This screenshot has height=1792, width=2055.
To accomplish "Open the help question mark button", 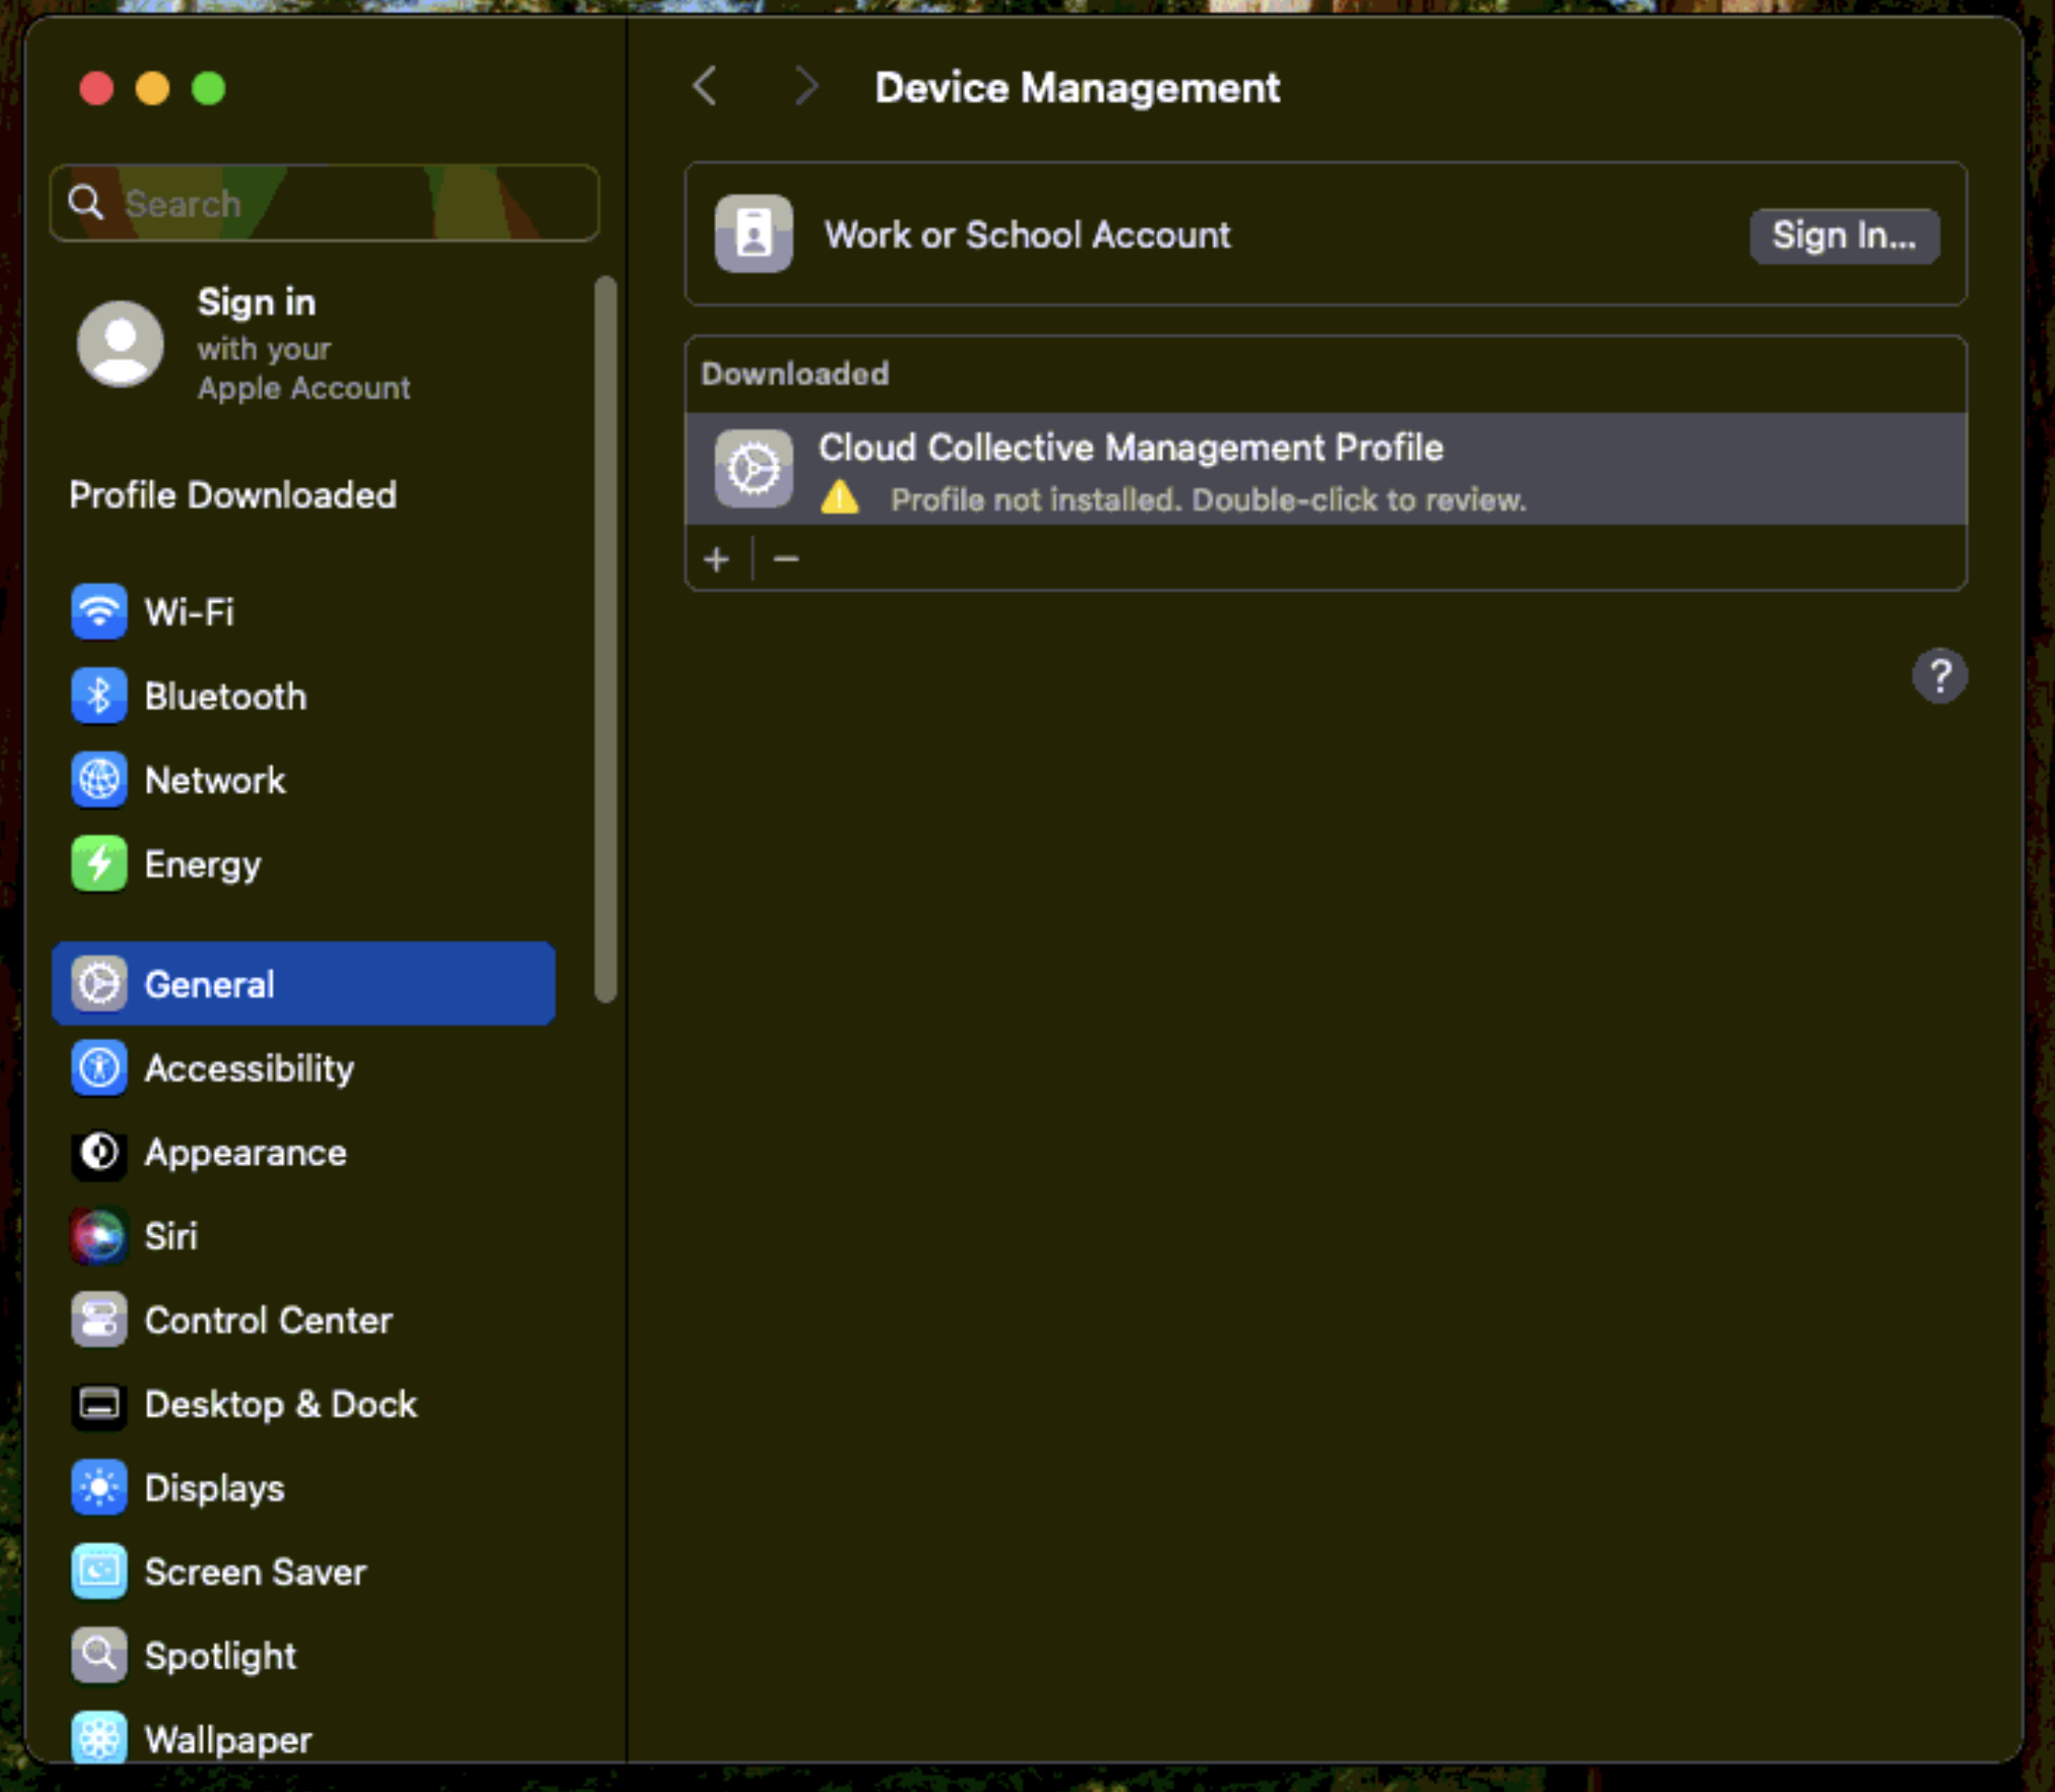I will [1939, 677].
